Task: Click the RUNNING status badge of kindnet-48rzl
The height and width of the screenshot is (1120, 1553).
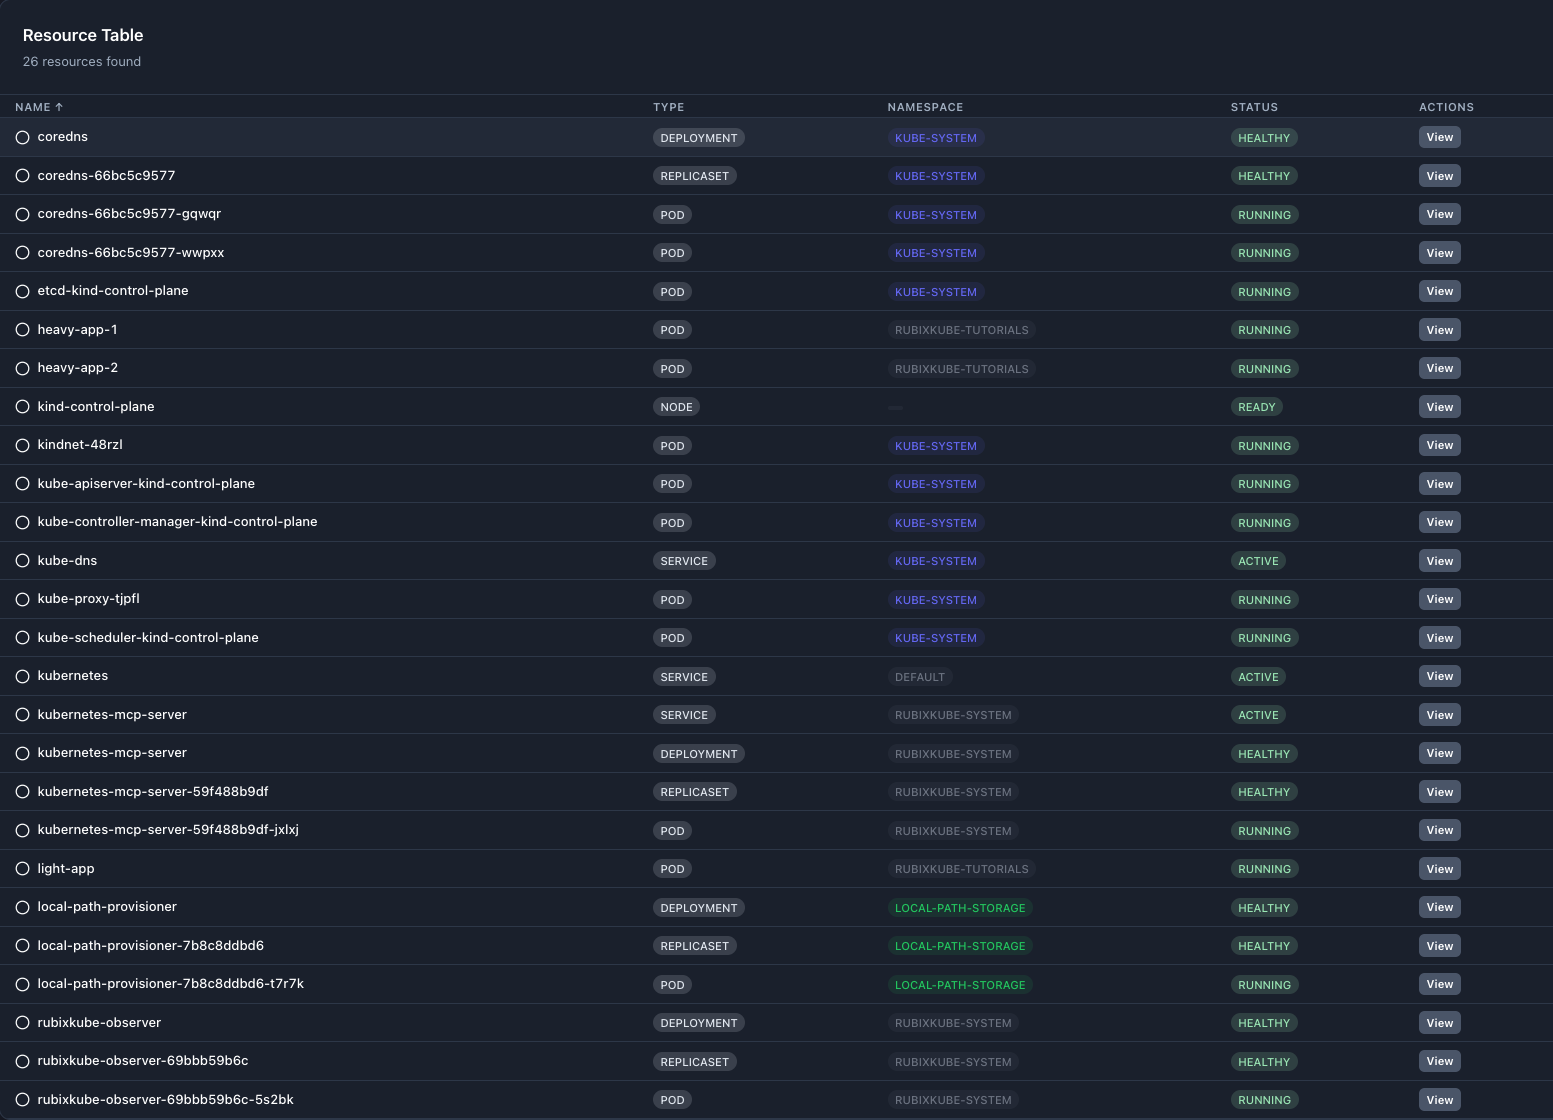Action: coord(1264,446)
